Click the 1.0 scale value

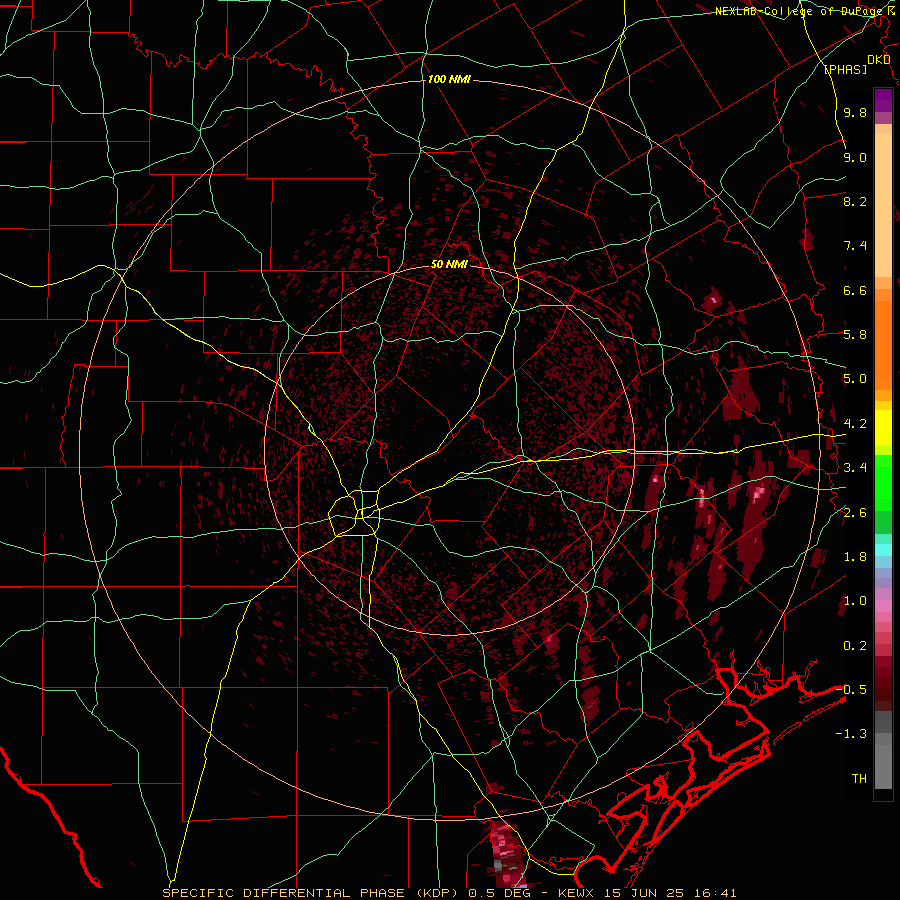pos(855,601)
